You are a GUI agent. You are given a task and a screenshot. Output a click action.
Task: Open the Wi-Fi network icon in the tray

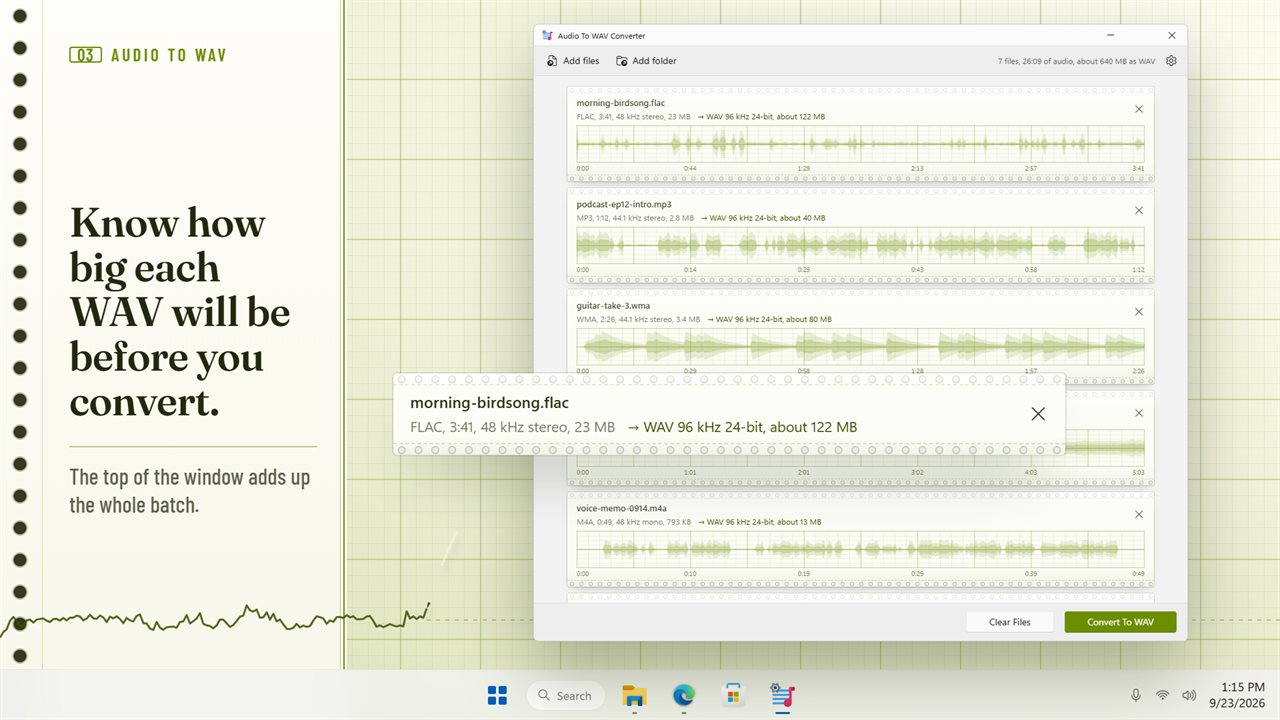(1162, 695)
